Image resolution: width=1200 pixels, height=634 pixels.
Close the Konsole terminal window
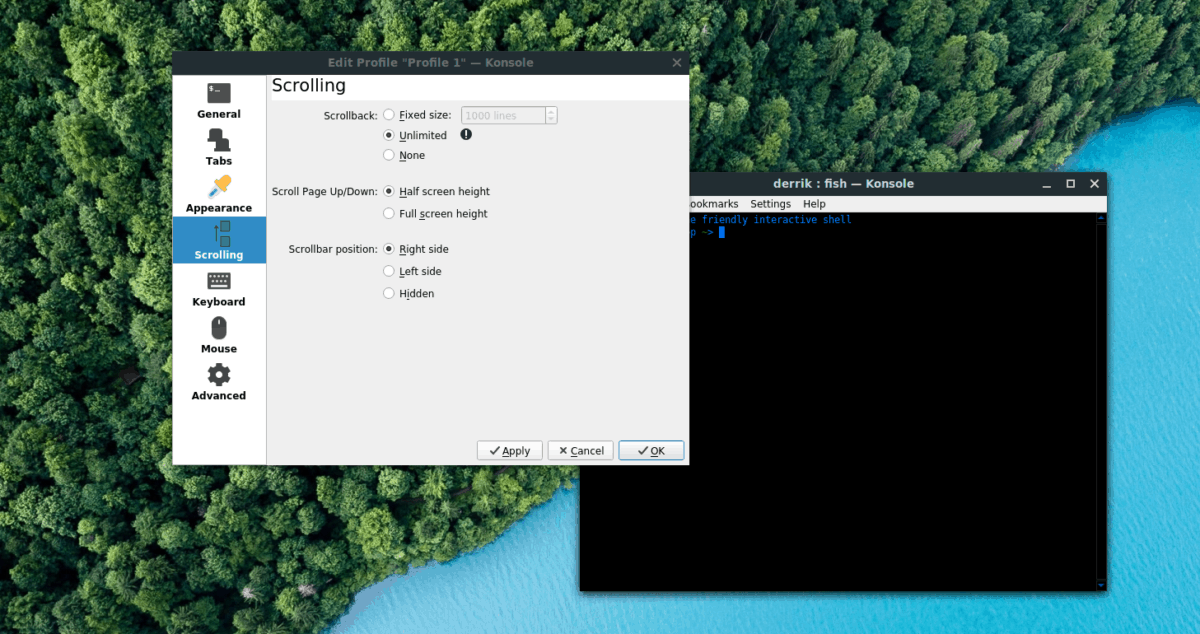[1094, 184]
